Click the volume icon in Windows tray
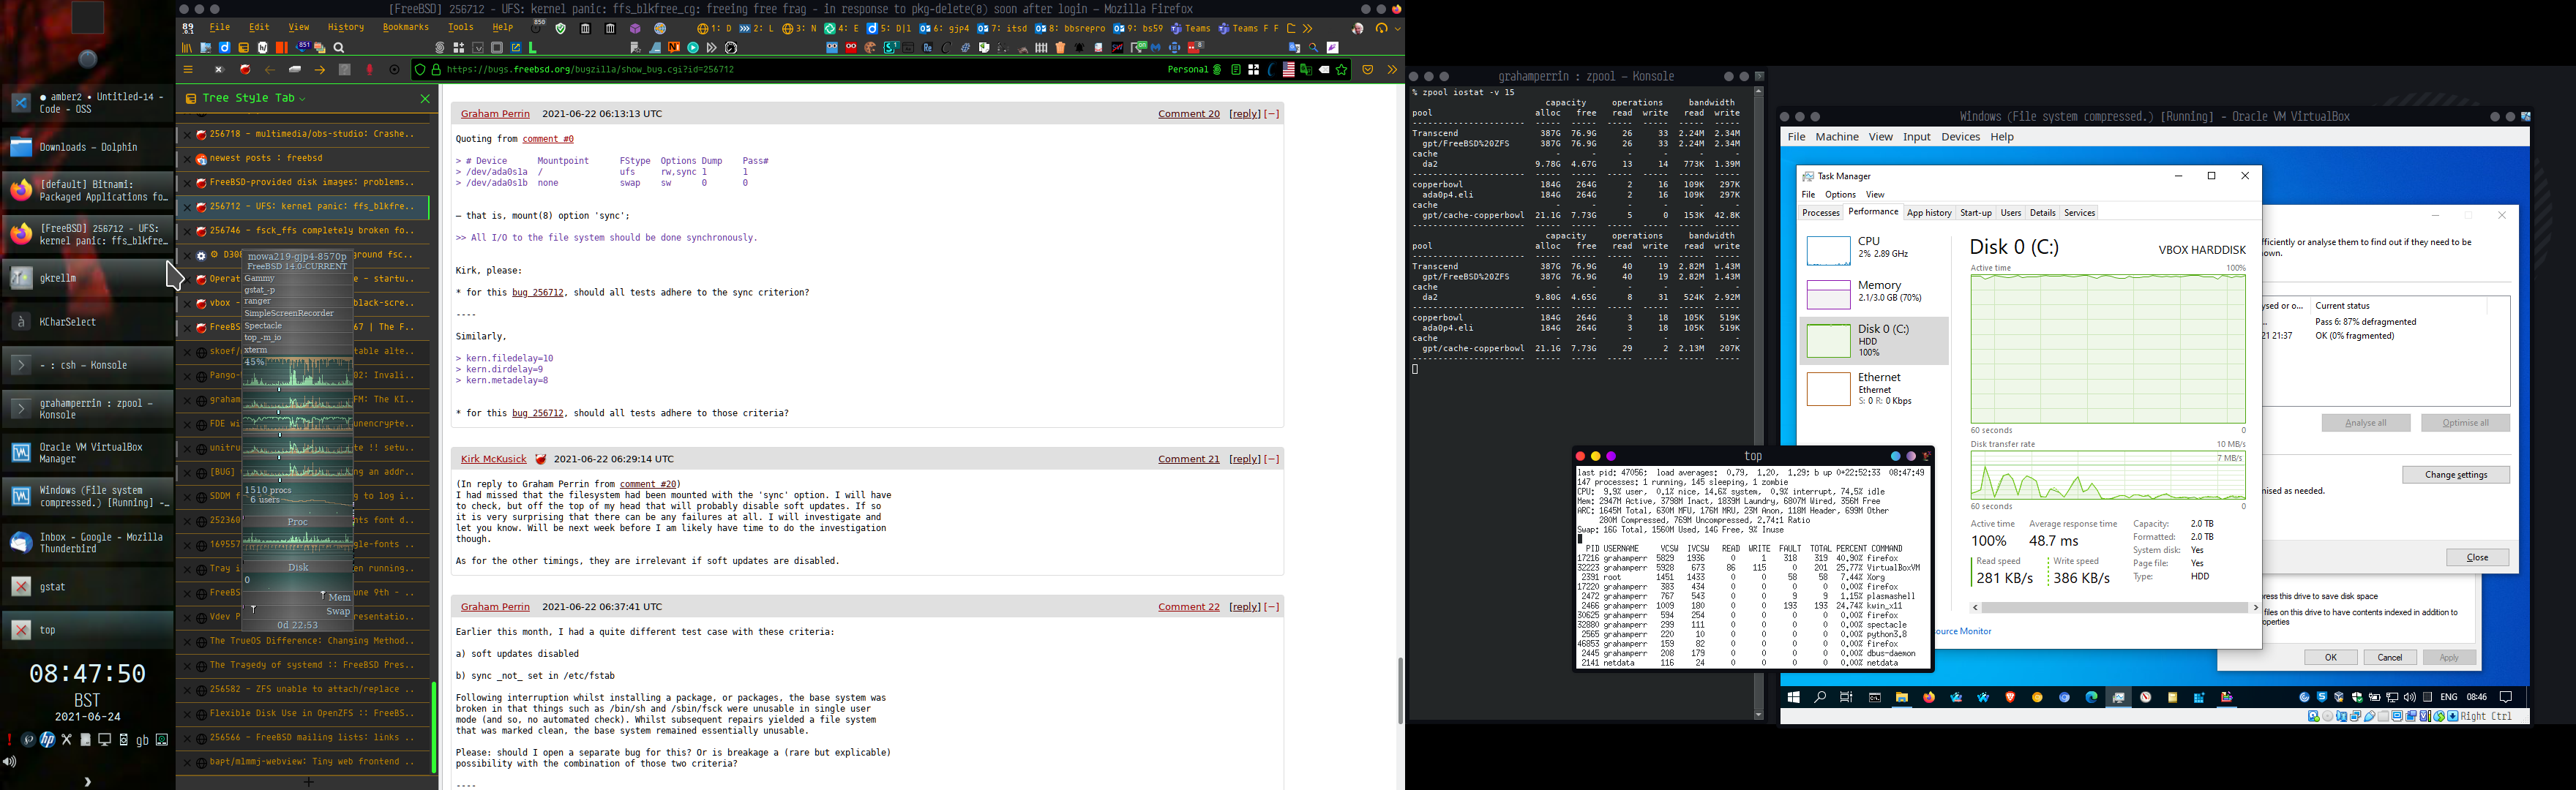This screenshot has width=2576, height=790. (x=2410, y=697)
